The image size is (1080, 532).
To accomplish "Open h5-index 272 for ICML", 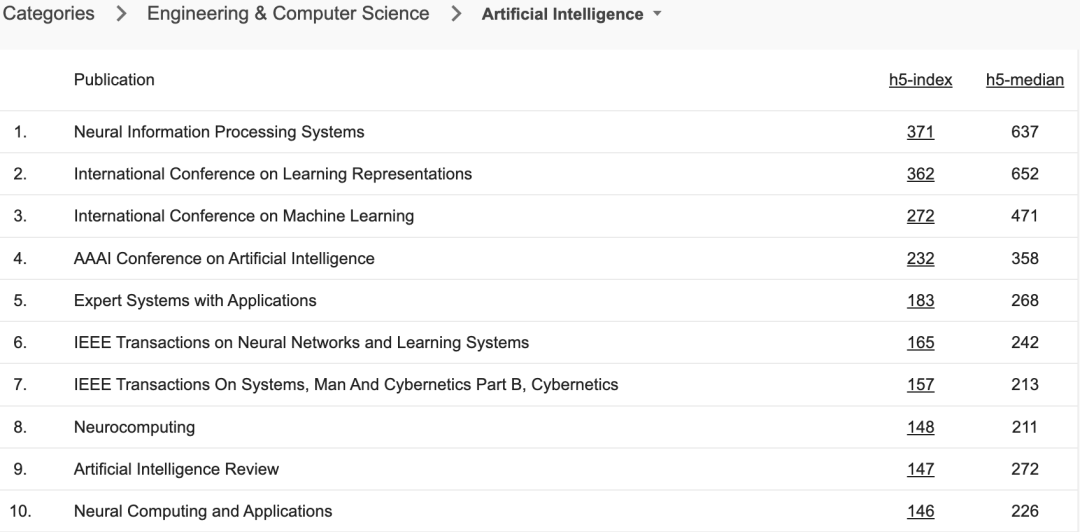I will pyautogui.click(x=920, y=216).
